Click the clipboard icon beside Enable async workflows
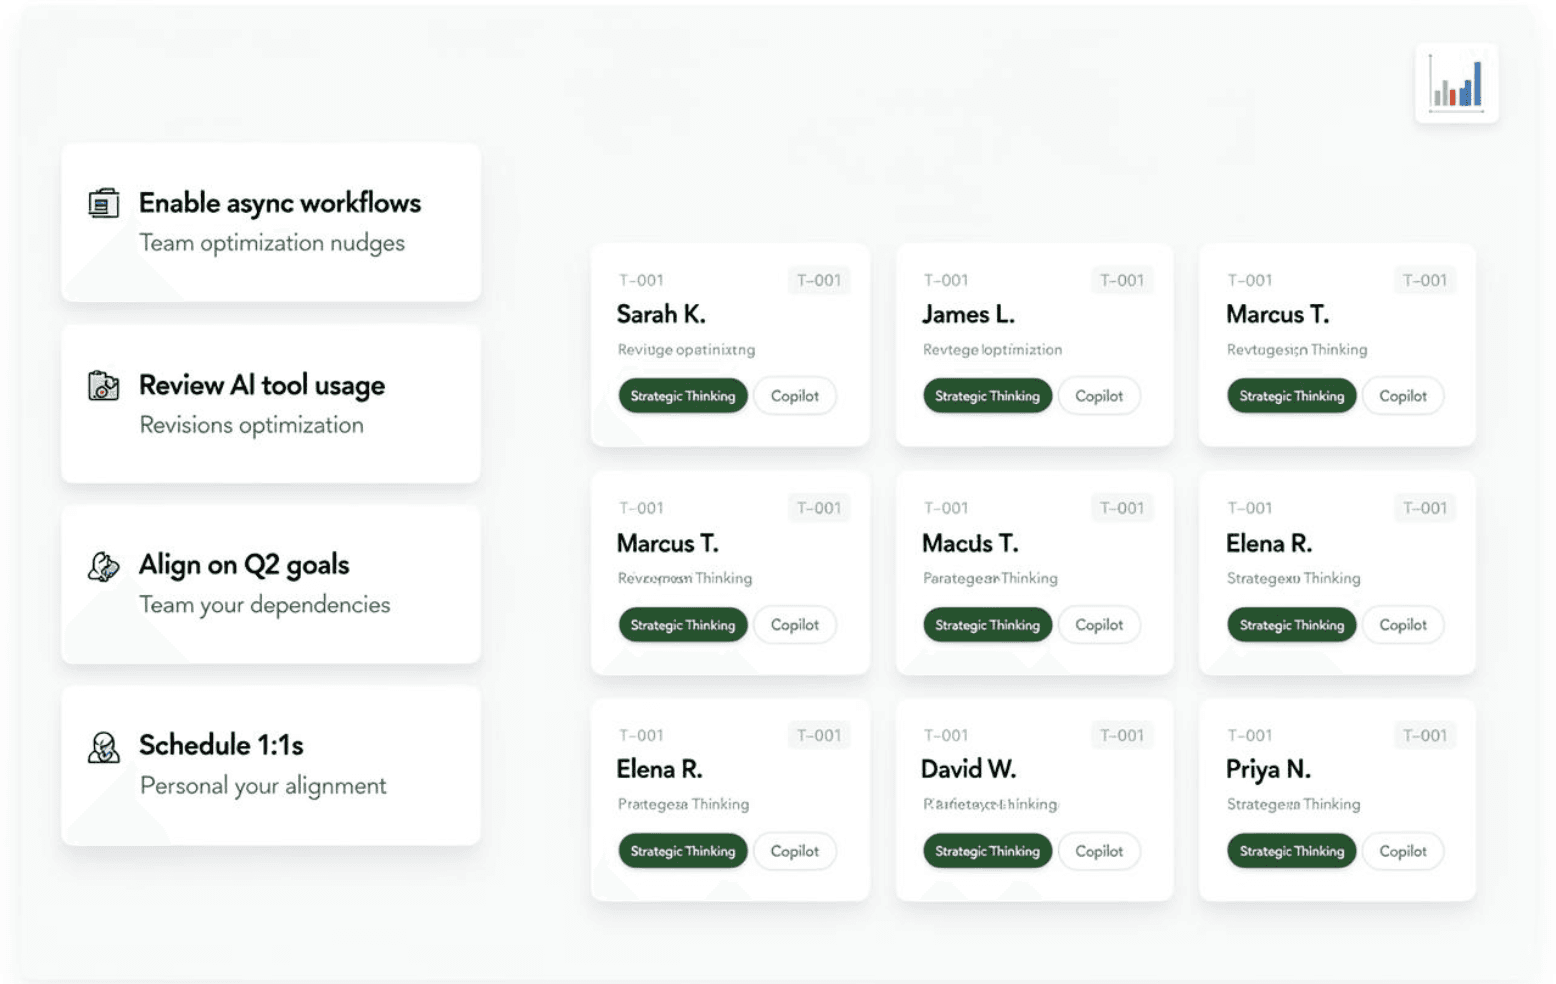Screen dimensions: 1556x984 point(104,203)
